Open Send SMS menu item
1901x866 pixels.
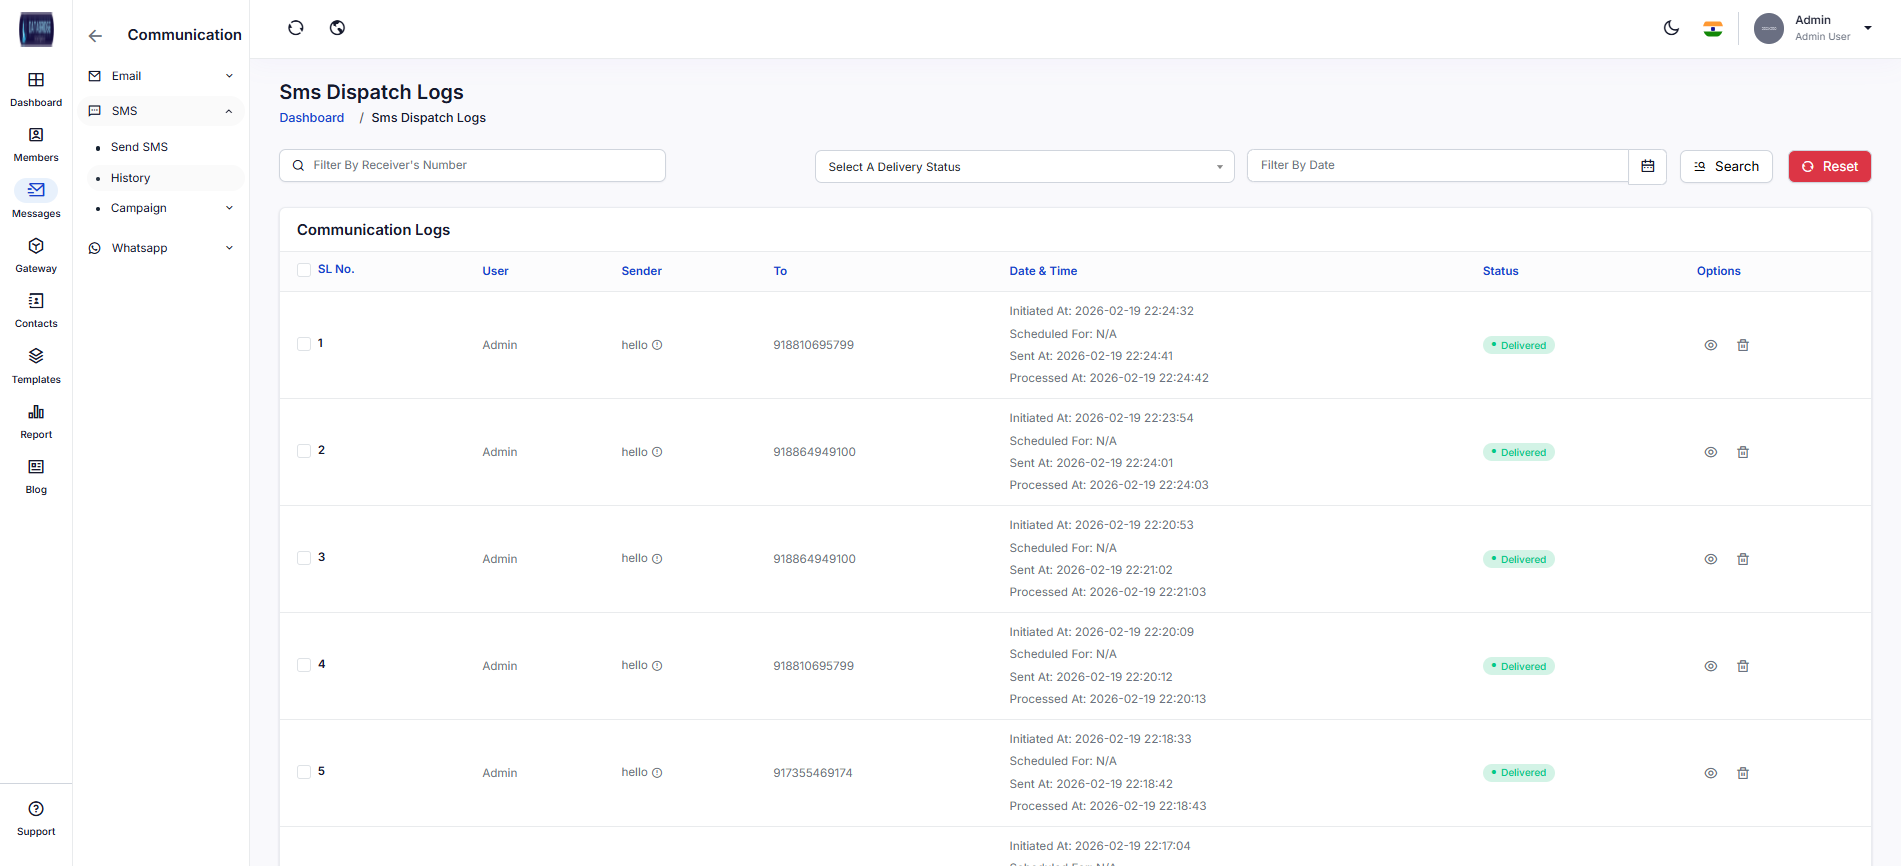tap(139, 147)
